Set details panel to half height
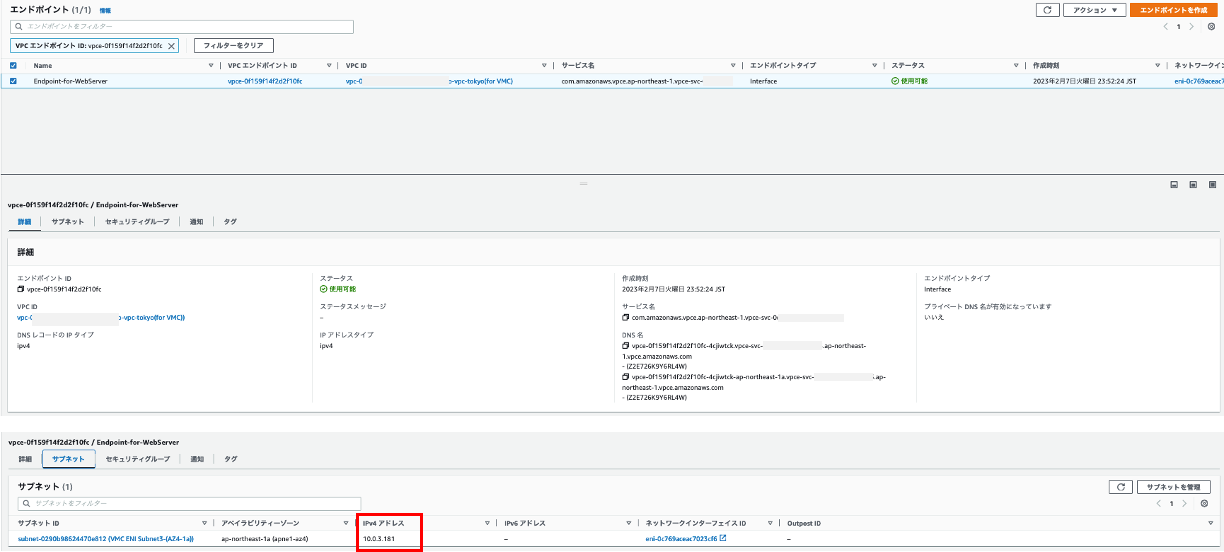Viewport: 1224px width, 552px height. pos(1194,185)
